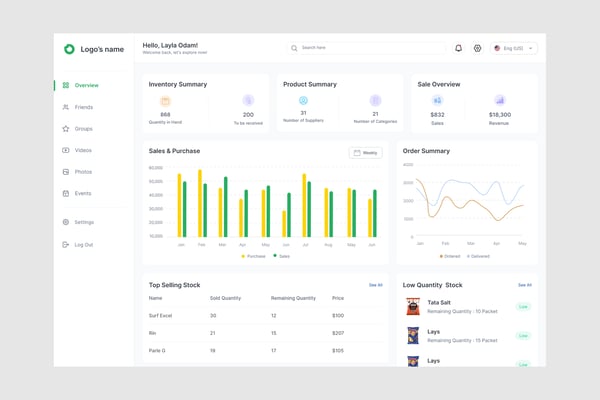Viewport: 600px width, 400px height.
Task: Click the Surf Excel row name
Action: [x=160, y=315]
